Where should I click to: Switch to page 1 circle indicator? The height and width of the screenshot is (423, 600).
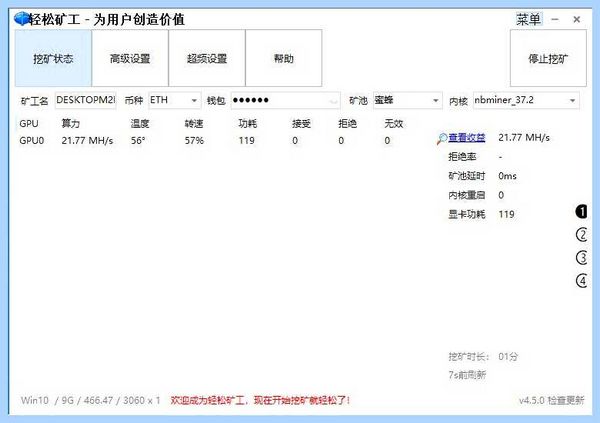(x=581, y=212)
